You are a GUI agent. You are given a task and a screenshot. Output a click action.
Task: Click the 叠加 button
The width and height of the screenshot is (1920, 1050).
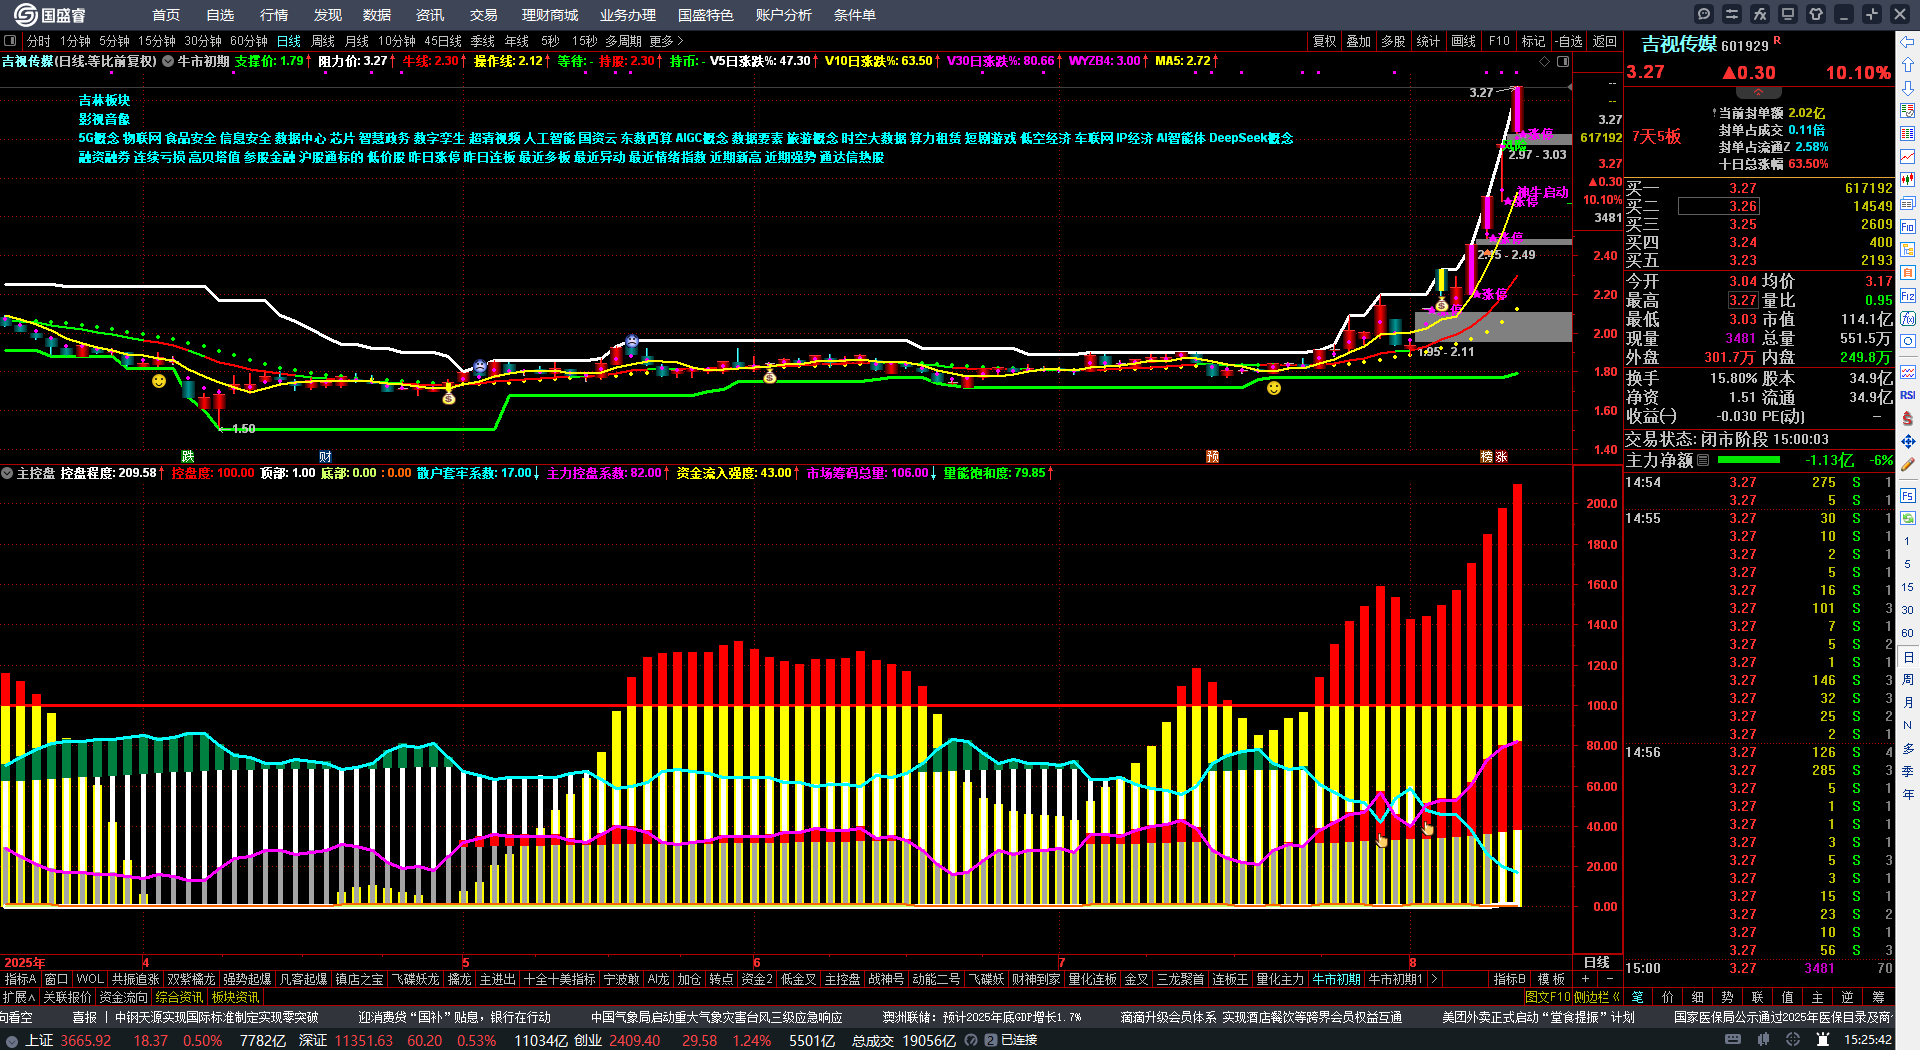1358,41
